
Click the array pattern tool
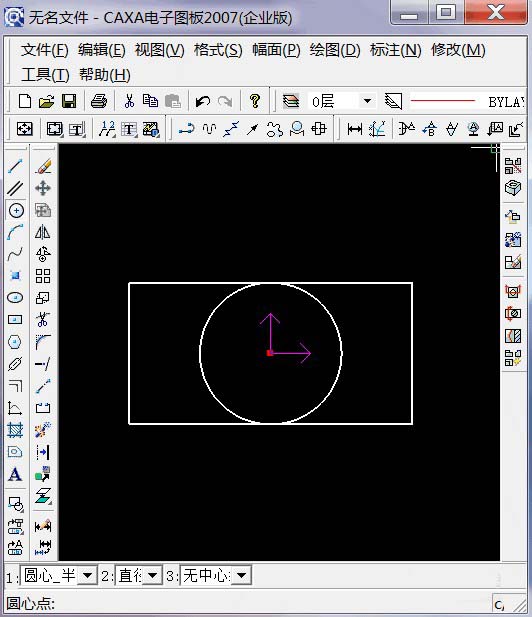(x=42, y=276)
